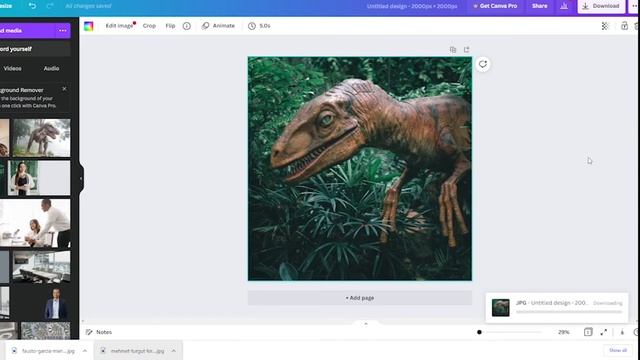Open the color picker rainbow swatch
Screen dimensions: 640x360
pos(89,26)
